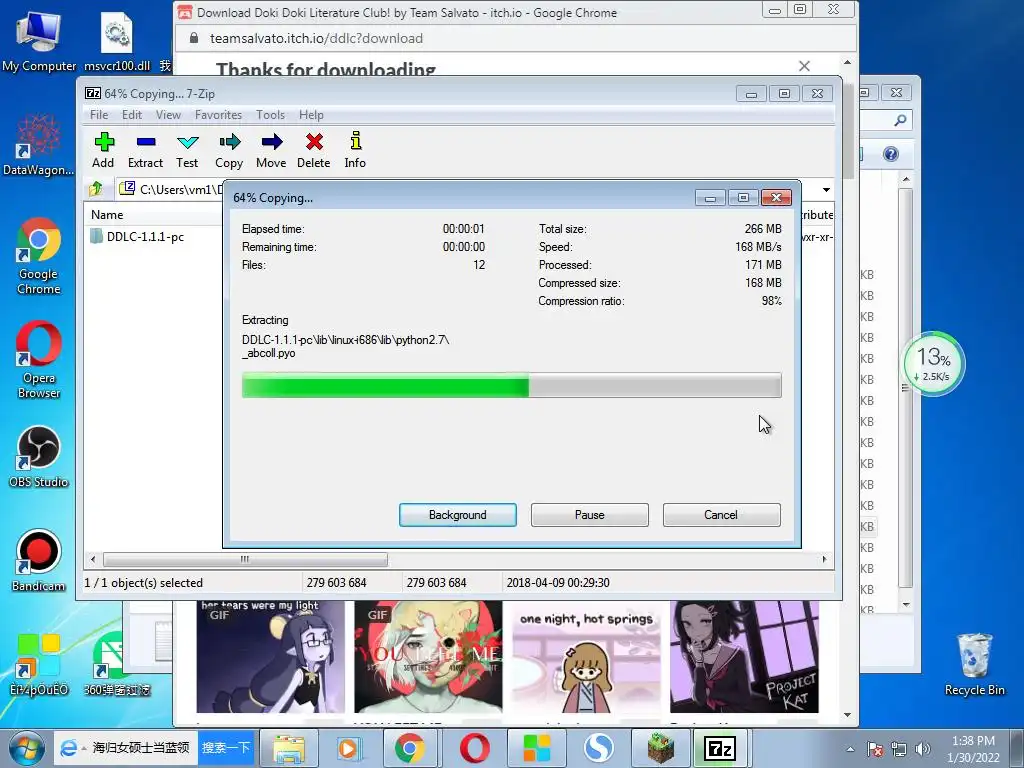The height and width of the screenshot is (768, 1024).
Task: Click the Chrome padlock site info icon
Action: pos(194,39)
